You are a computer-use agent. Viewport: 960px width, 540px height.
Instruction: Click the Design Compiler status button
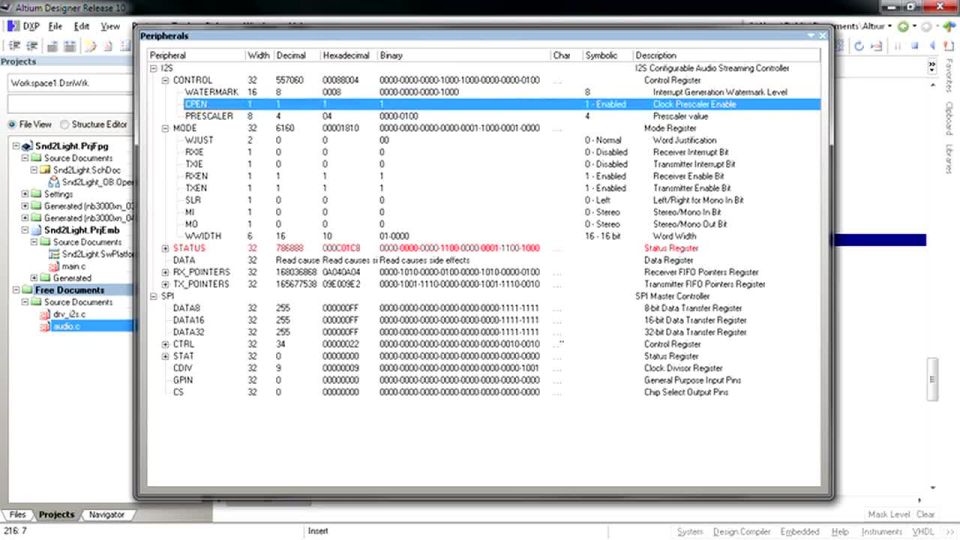(741, 531)
